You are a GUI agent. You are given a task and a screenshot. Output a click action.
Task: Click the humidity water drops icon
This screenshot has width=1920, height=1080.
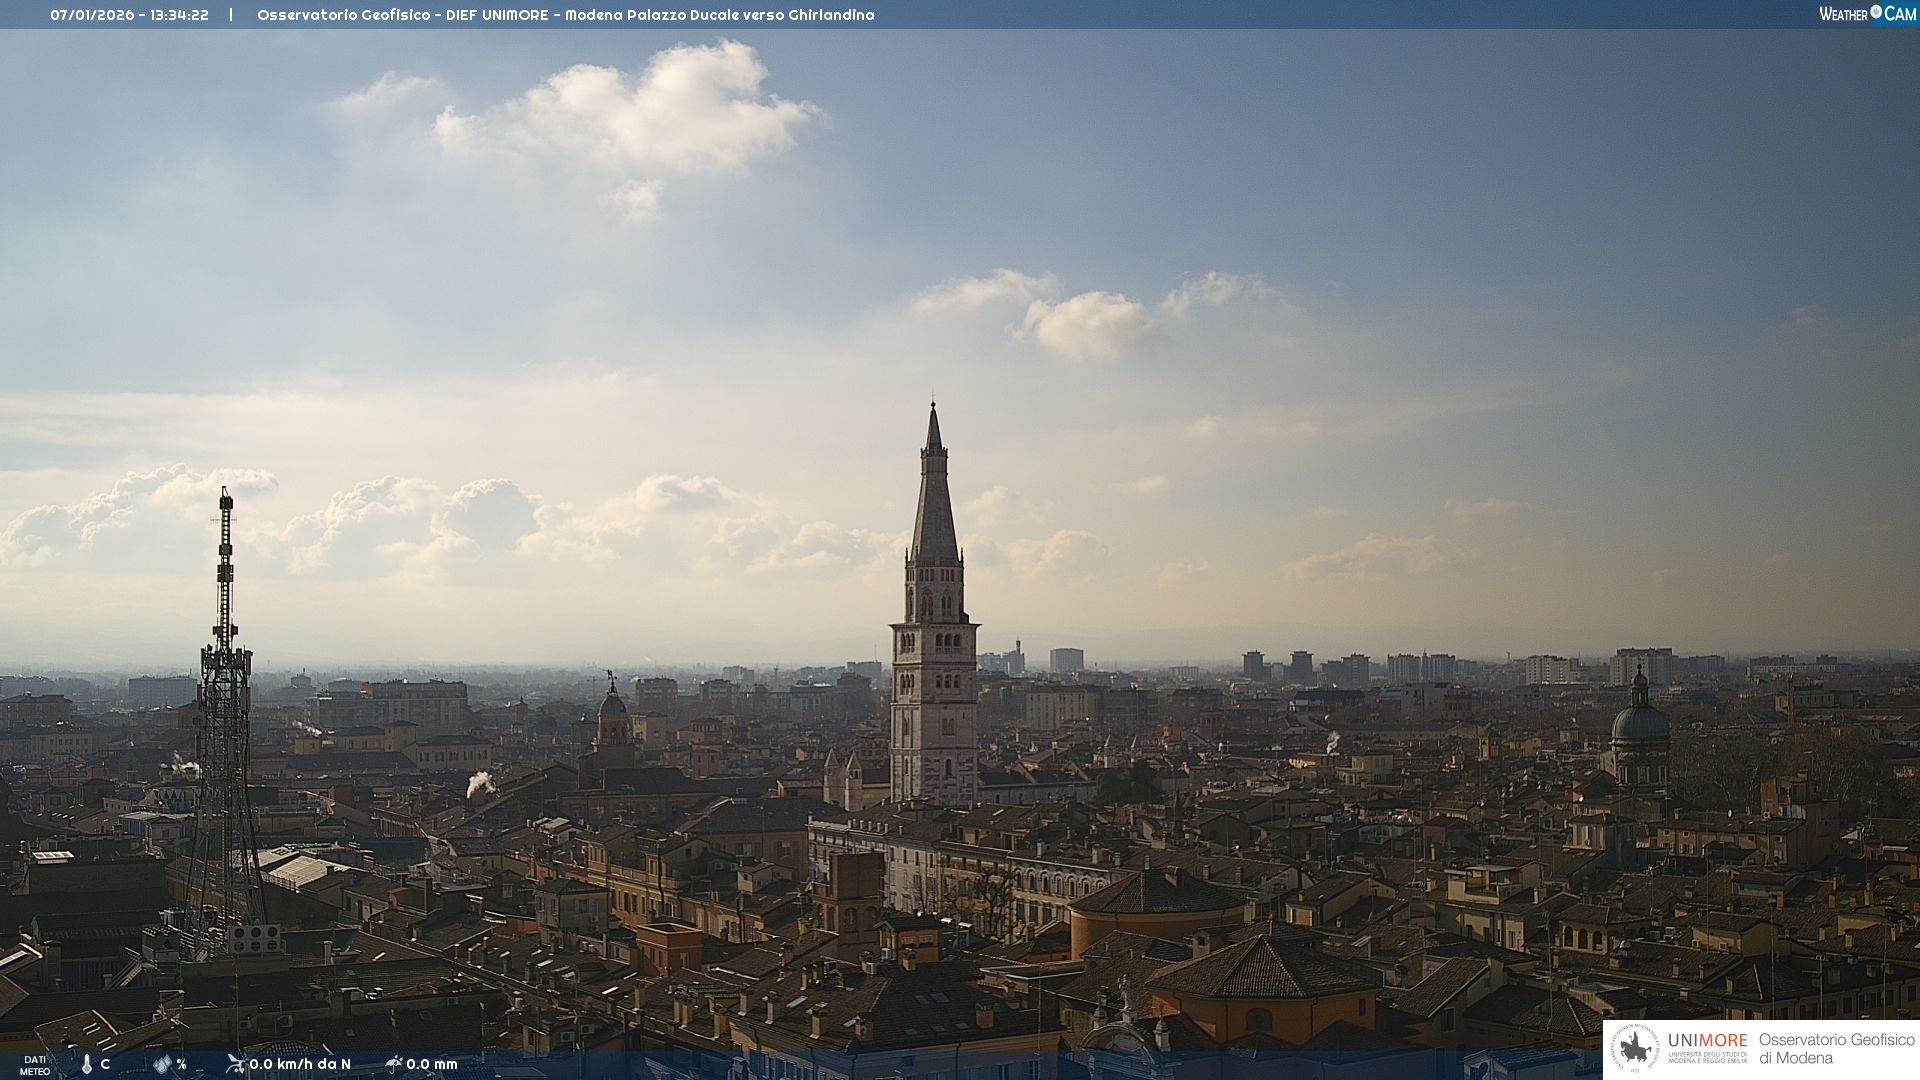point(162,1064)
